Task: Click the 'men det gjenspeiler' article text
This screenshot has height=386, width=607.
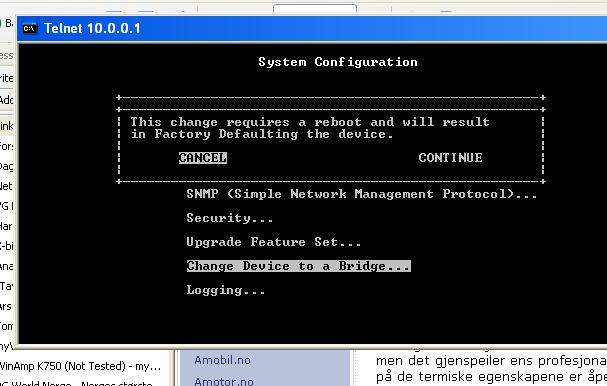Action: [x=491, y=361]
